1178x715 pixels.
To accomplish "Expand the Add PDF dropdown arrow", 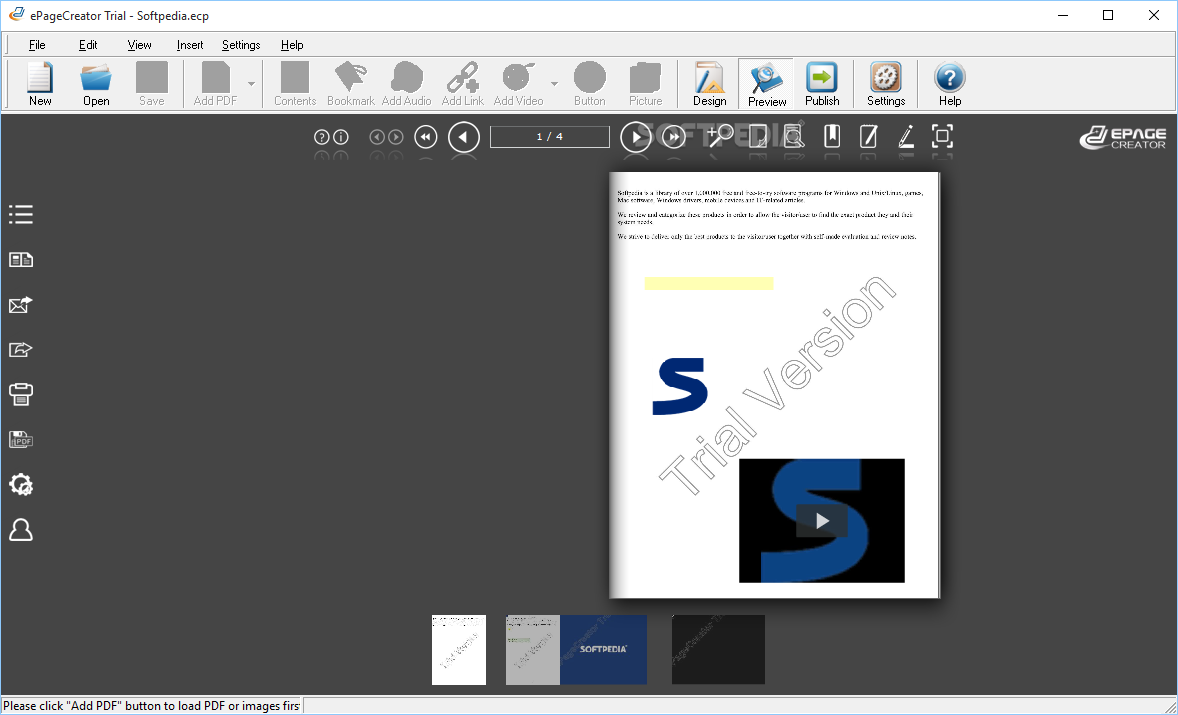I will 252,84.
